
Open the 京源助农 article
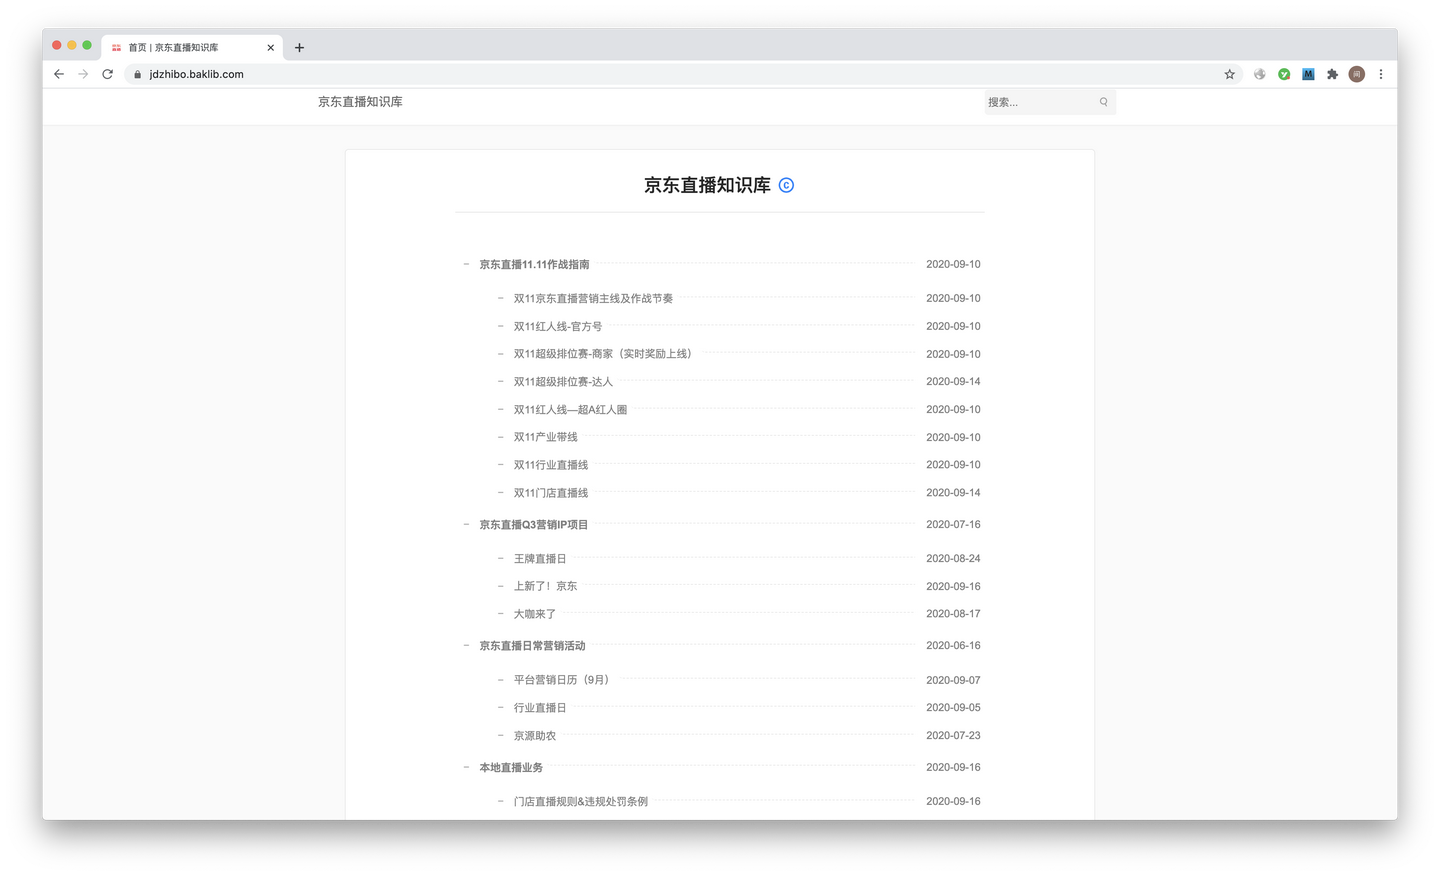click(535, 735)
